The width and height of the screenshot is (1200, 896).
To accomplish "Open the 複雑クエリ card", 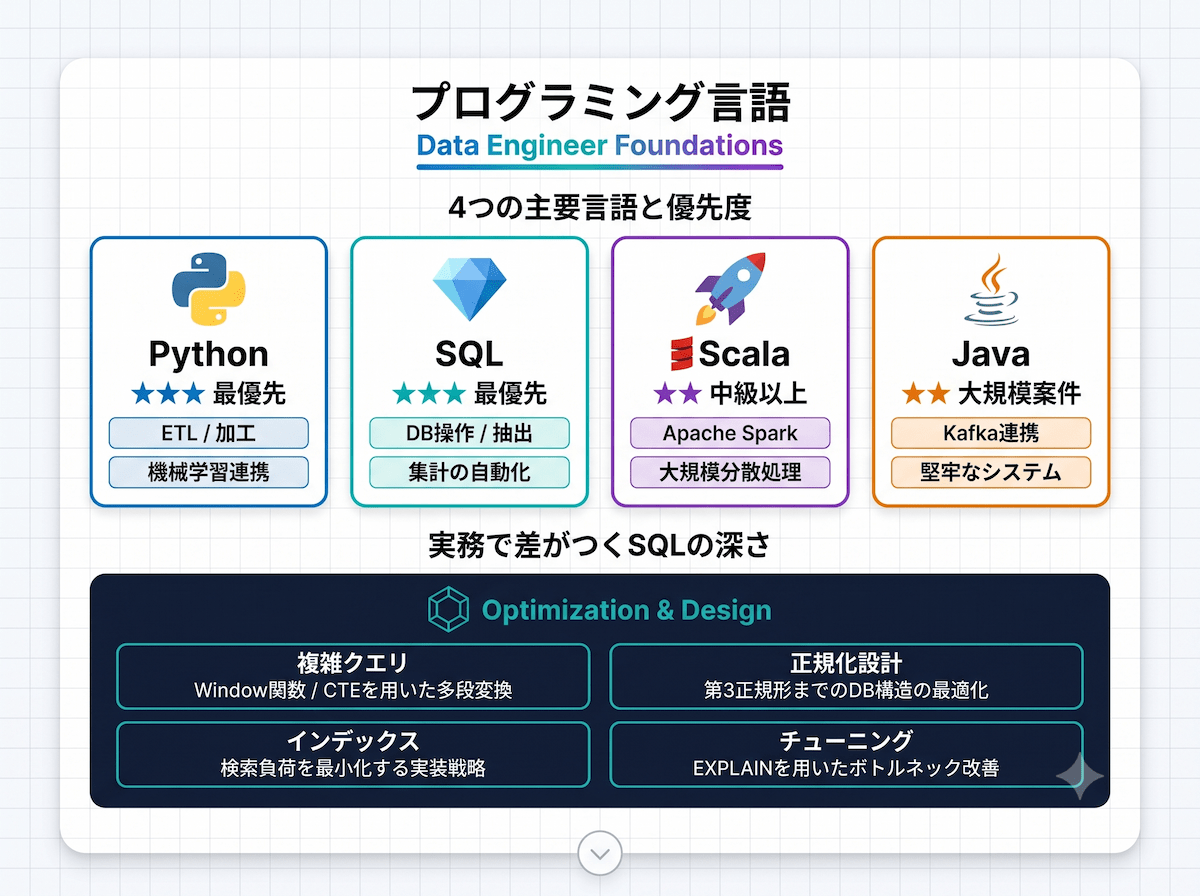I will (353, 676).
